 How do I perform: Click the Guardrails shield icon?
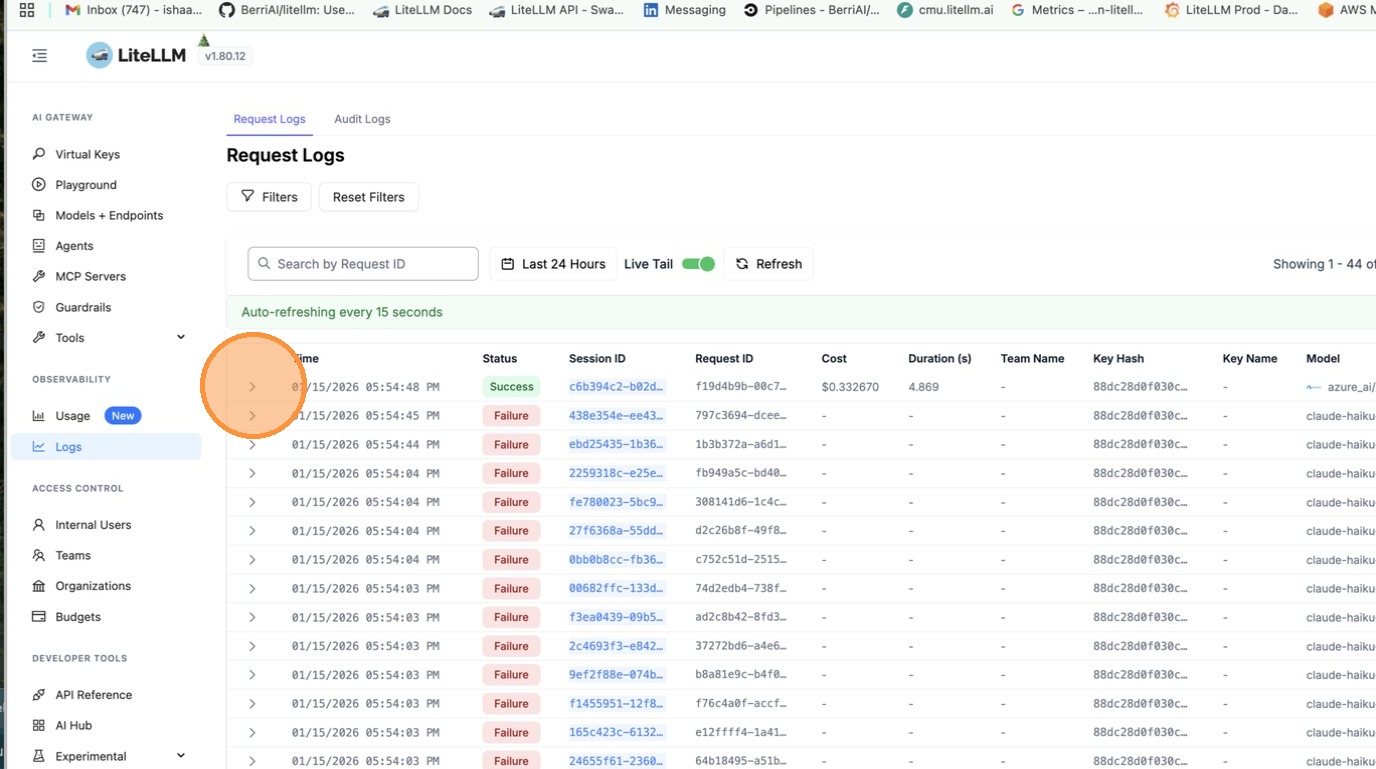(39, 307)
